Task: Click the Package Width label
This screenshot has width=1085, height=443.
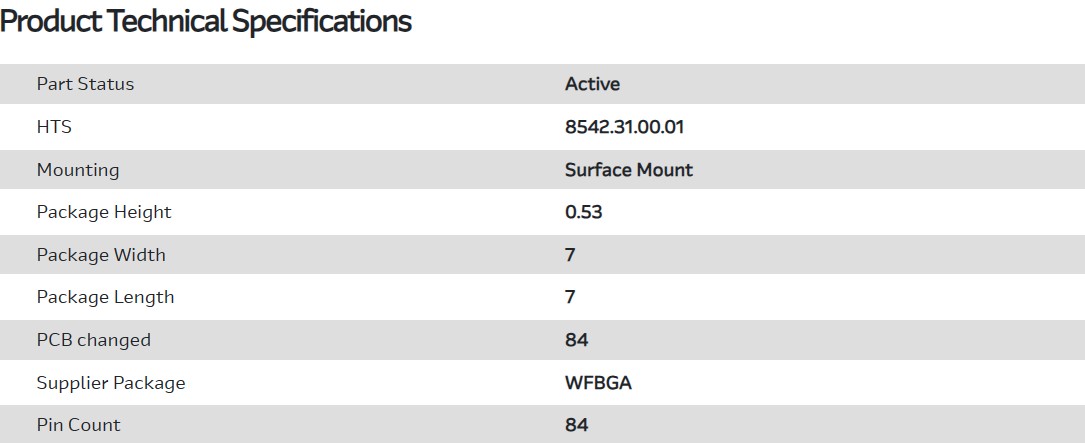Action: (x=101, y=255)
